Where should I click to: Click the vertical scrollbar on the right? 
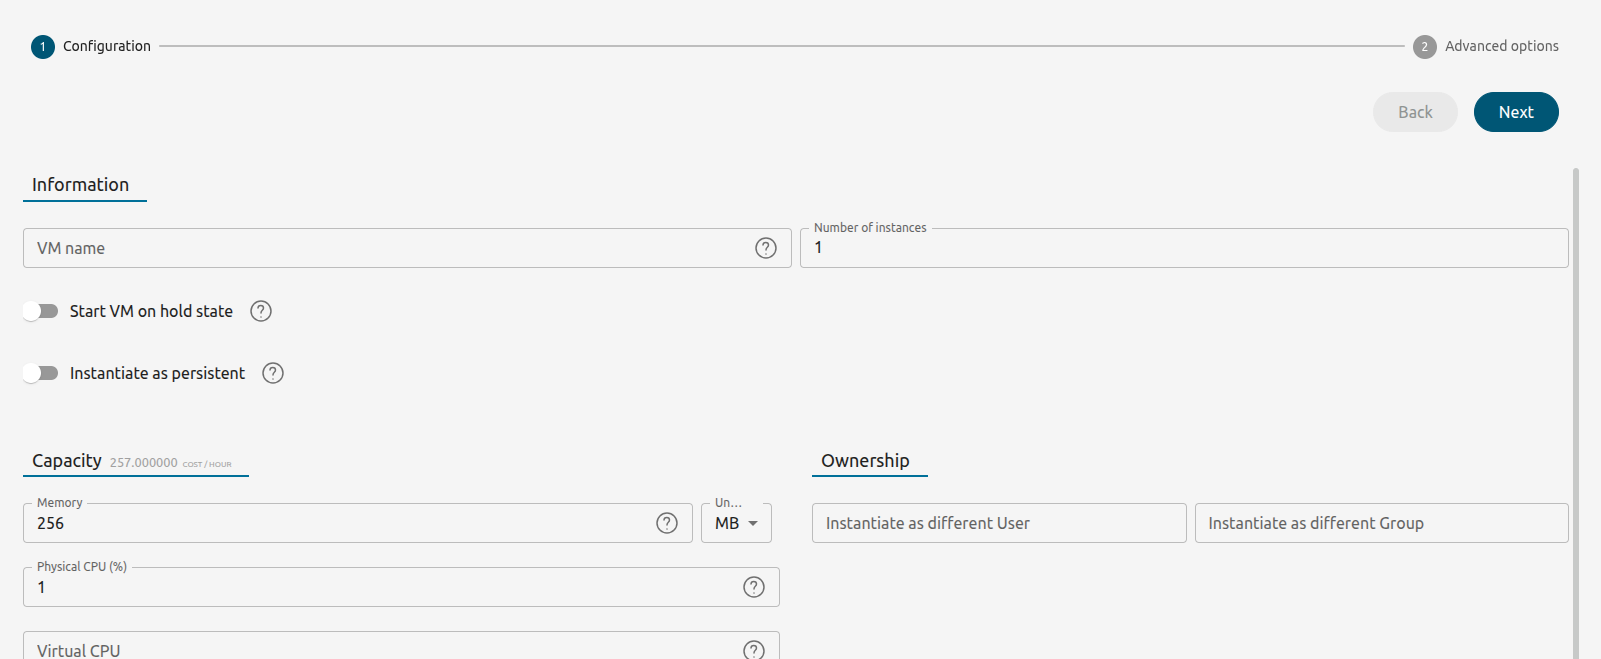pyautogui.click(x=1576, y=400)
